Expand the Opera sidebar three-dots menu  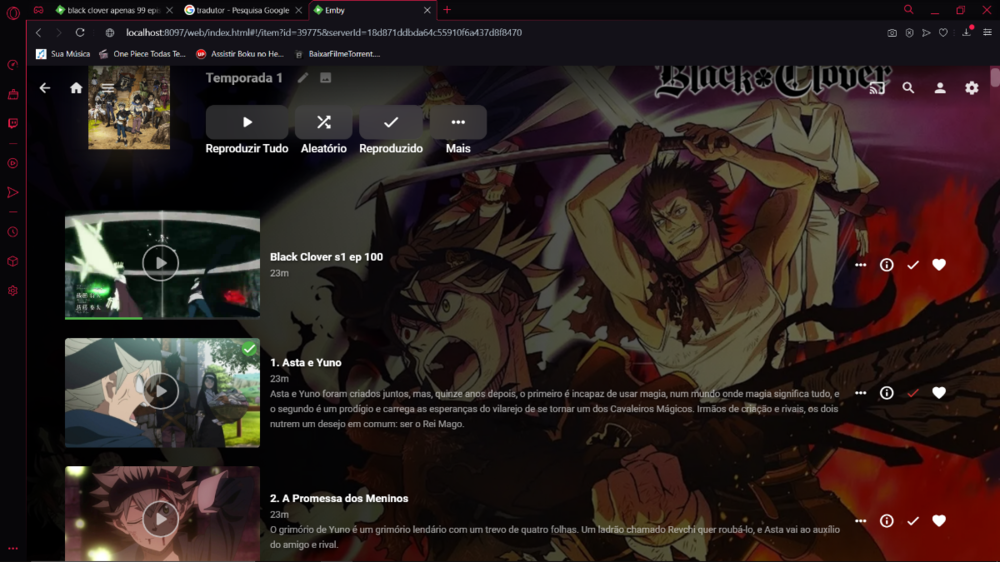coord(13,549)
